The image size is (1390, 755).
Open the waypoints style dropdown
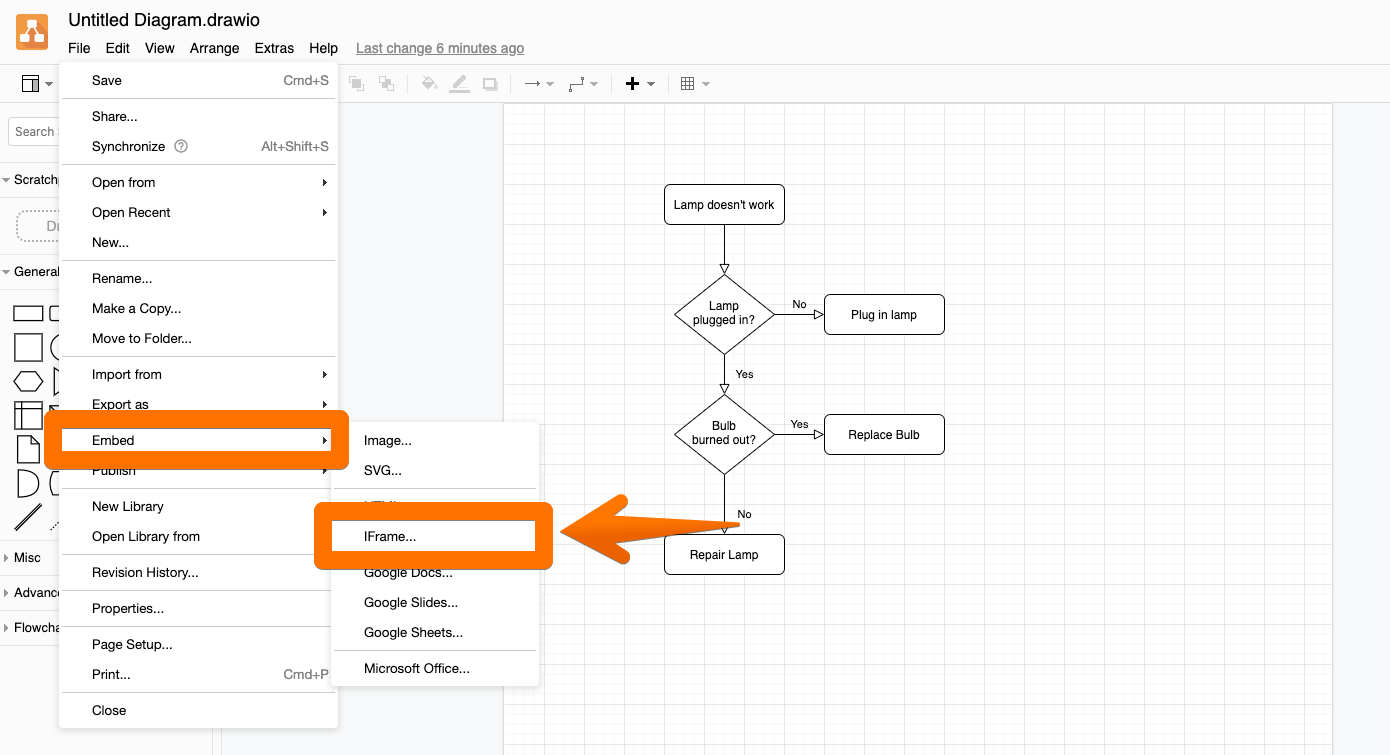click(x=583, y=84)
